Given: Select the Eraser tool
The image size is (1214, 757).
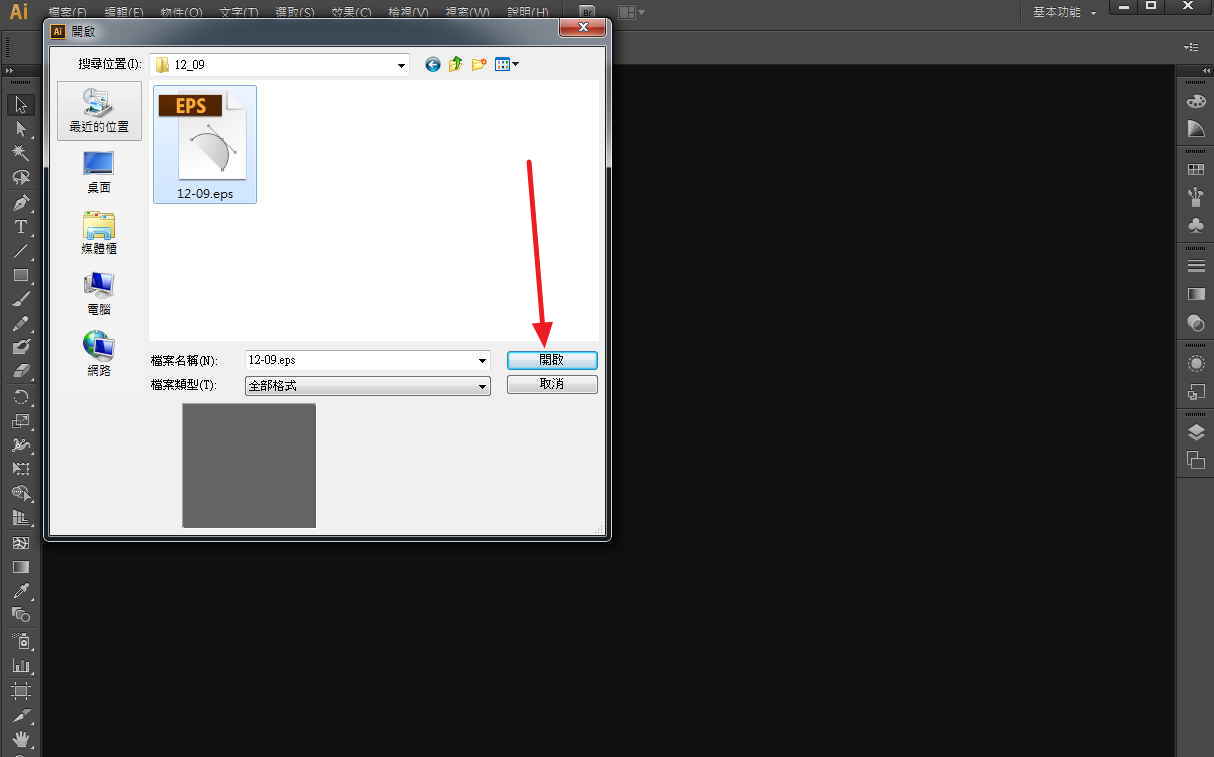Looking at the screenshot, I should click(20, 372).
